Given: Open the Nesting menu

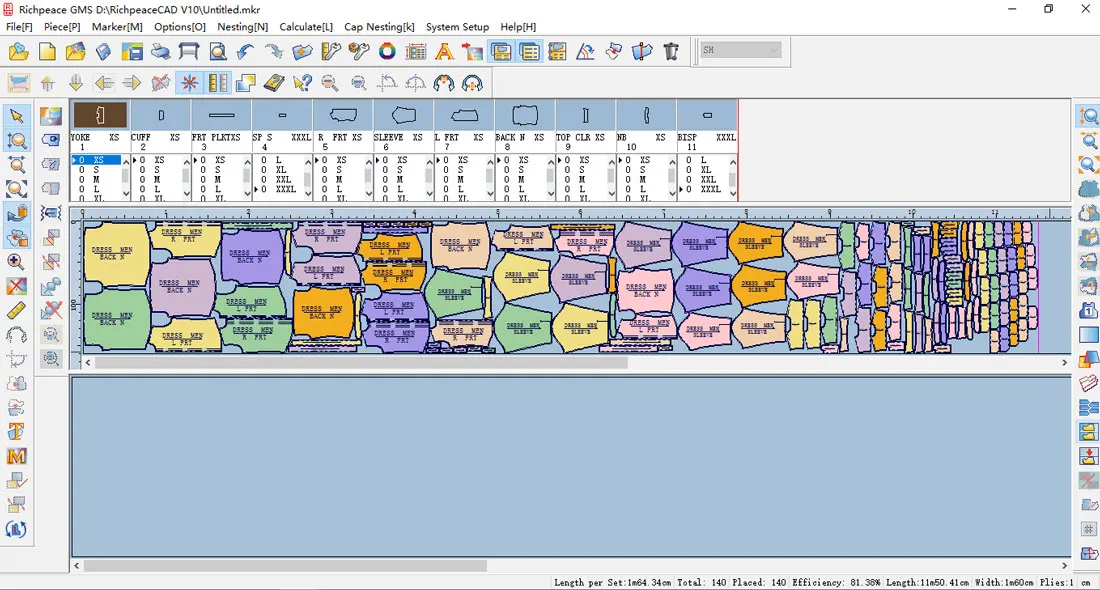Looking at the screenshot, I should tap(242, 27).
